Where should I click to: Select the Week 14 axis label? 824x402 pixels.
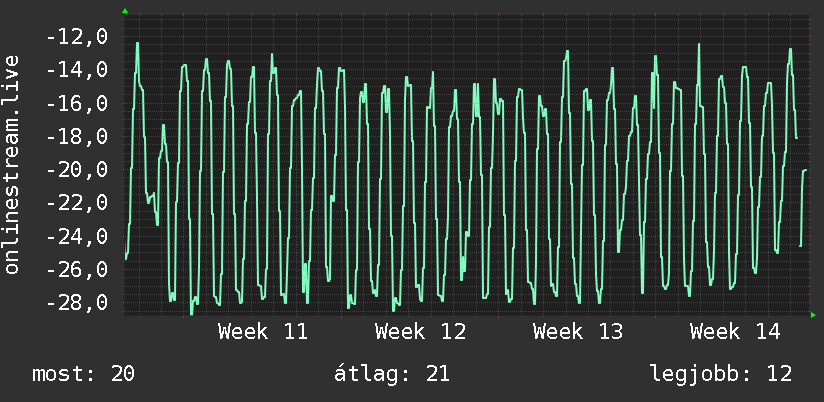(735, 332)
